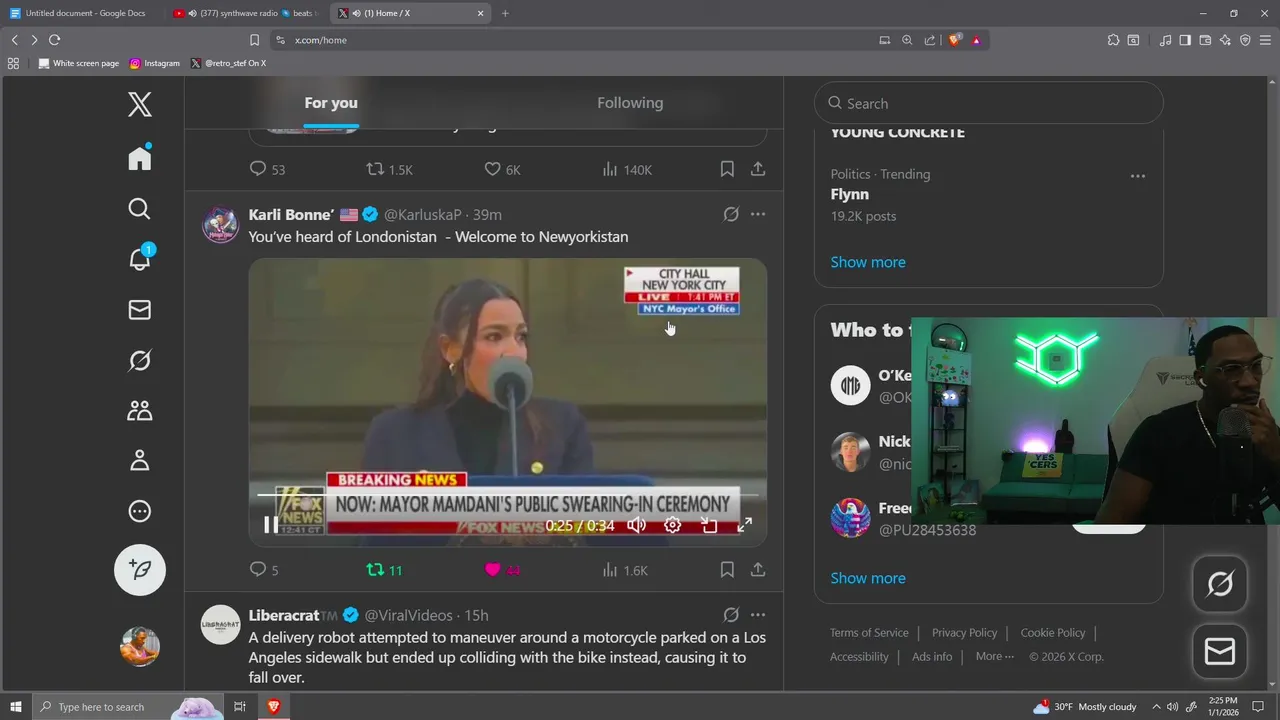Show more trending topics
This screenshot has height=720, width=1280.
pyautogui.click(x=868, y=262)
